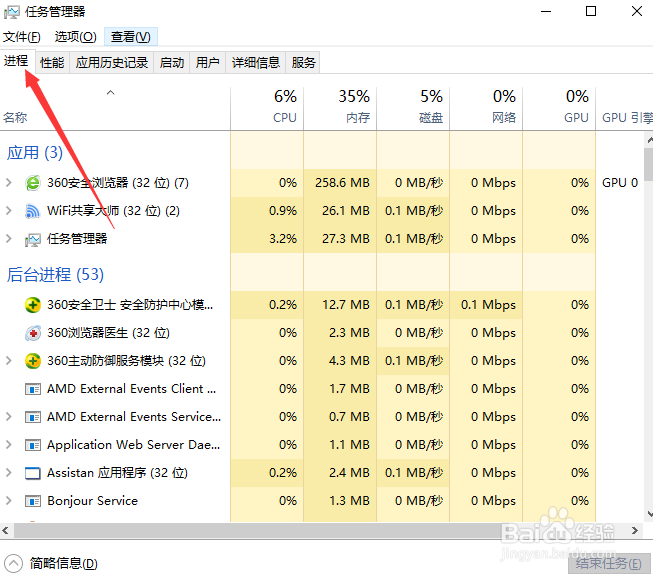Select the 后台进程 (53) group heading
Image resolution: width=653 pixels, height=577 pixels.
coord(55,275)
